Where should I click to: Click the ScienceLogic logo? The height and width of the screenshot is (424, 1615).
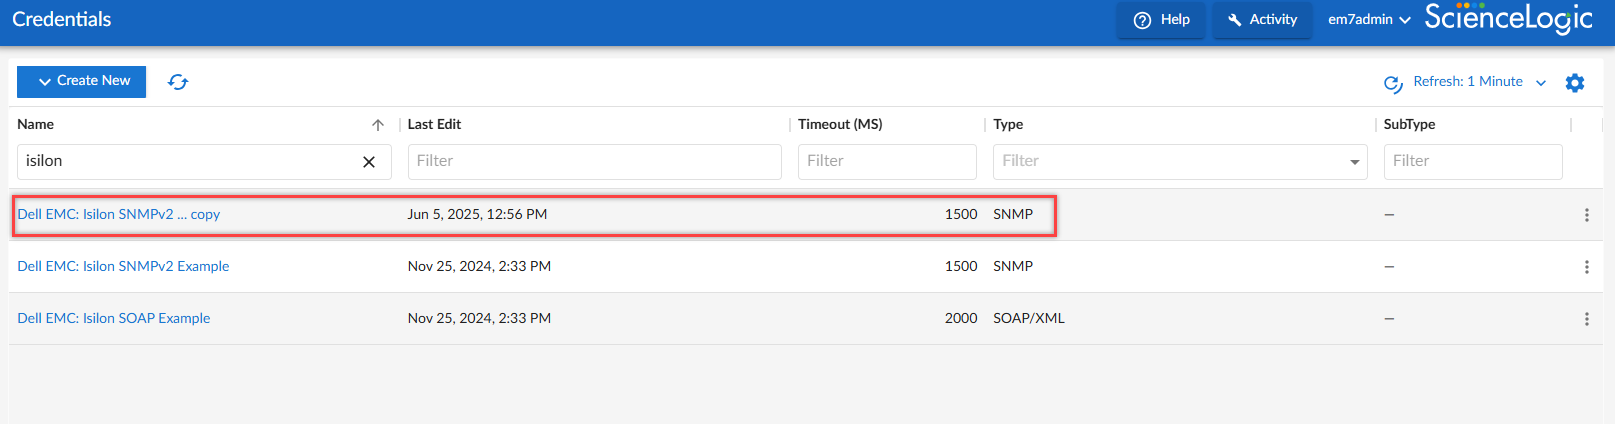click(1508, 19)
